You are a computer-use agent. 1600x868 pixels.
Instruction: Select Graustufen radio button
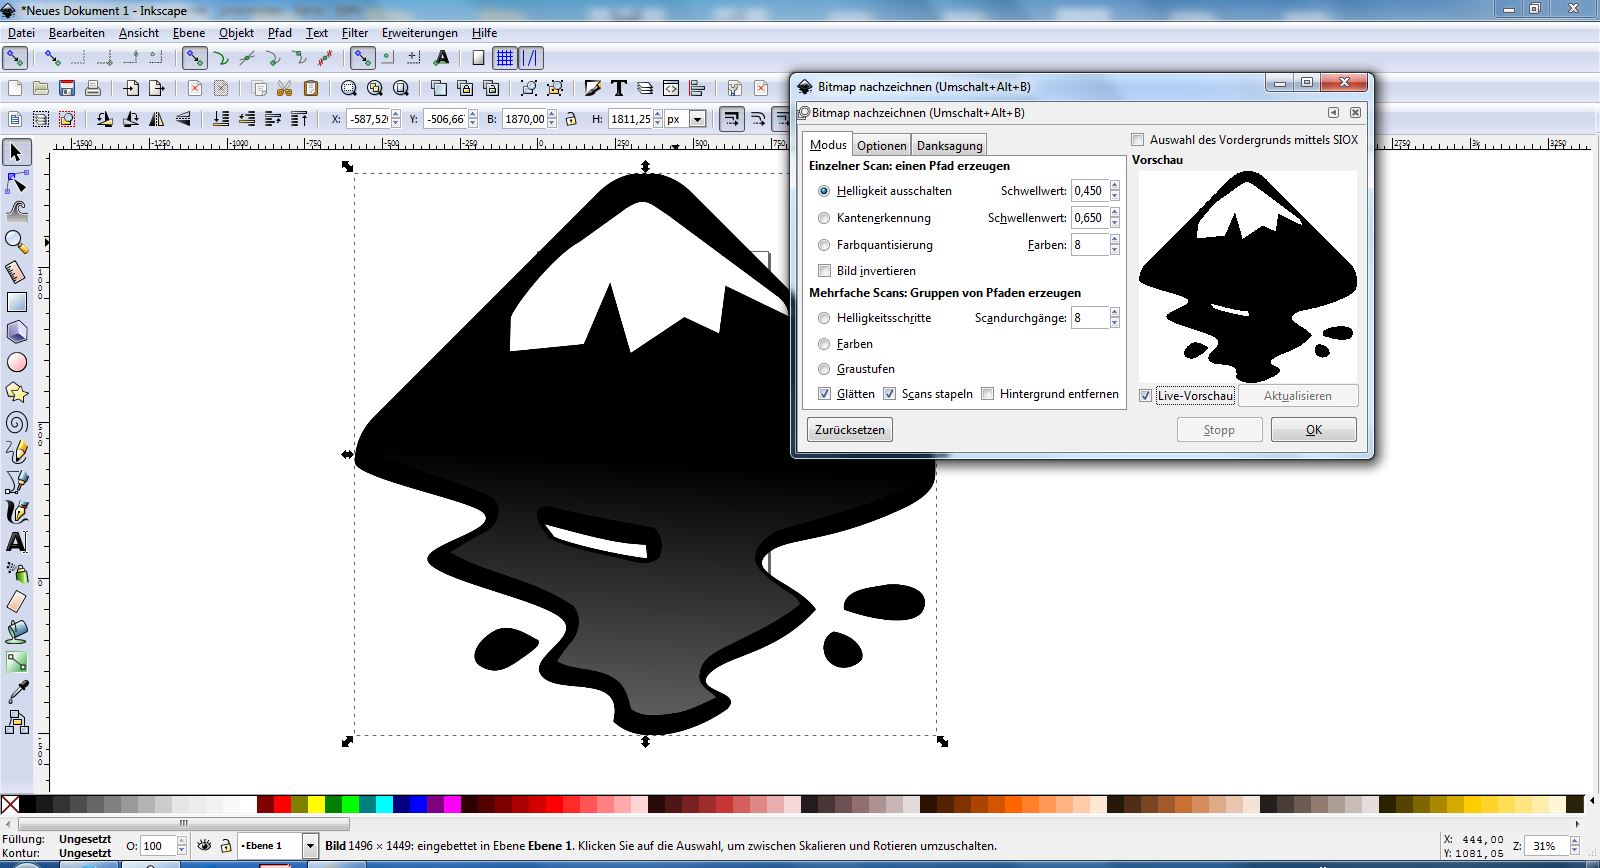pyautogui.click(x=824, y=369)
